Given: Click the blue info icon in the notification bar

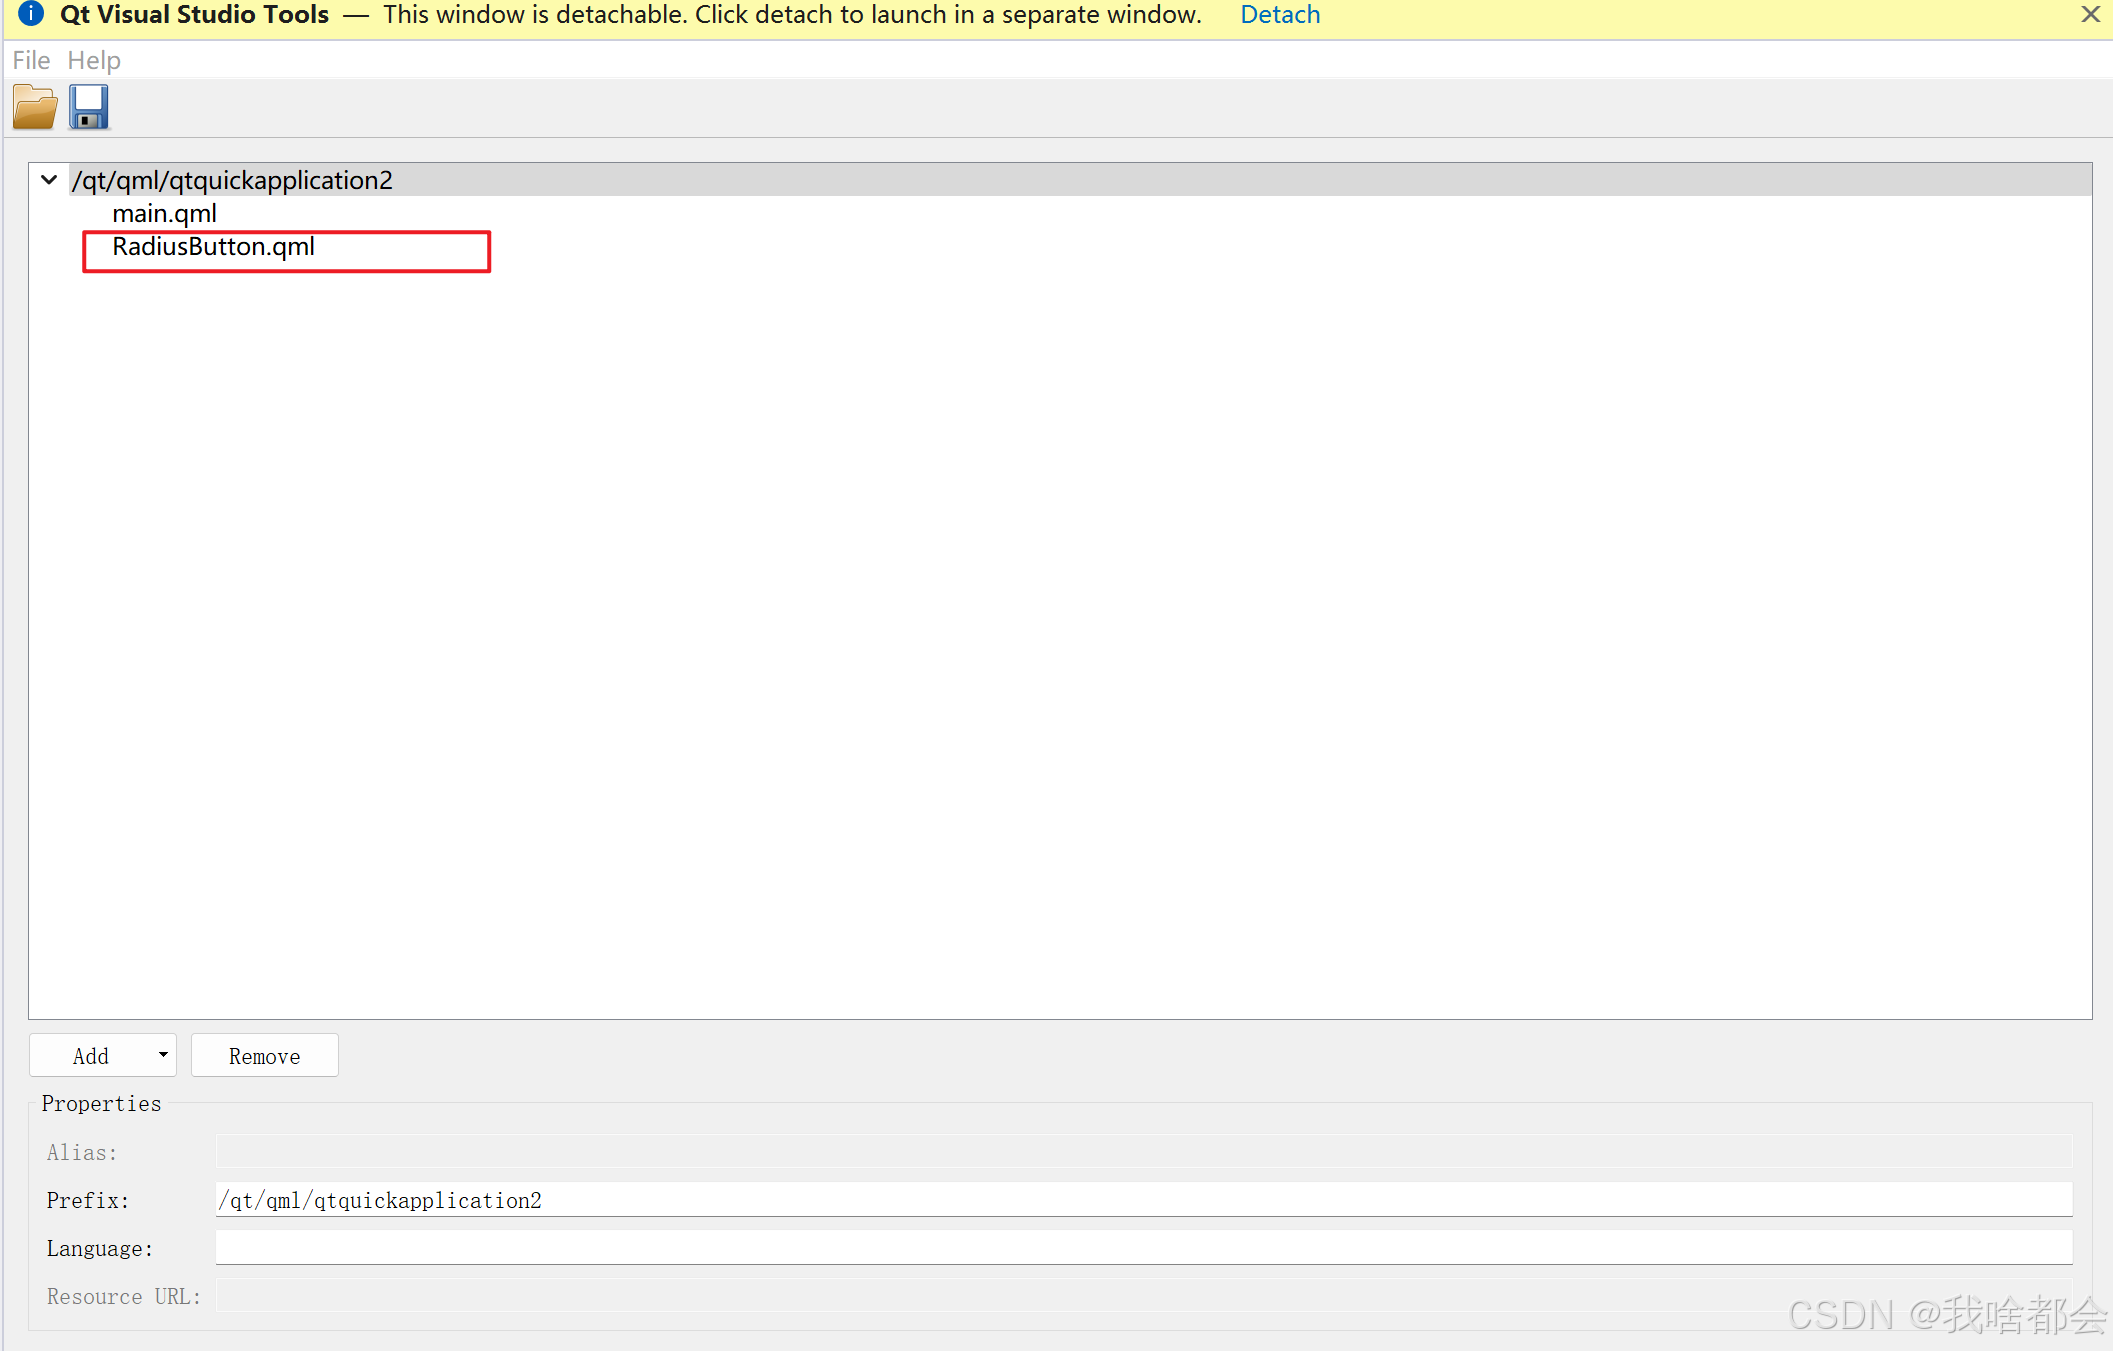Looking at the screenshot, I should [x=31, y=14].
